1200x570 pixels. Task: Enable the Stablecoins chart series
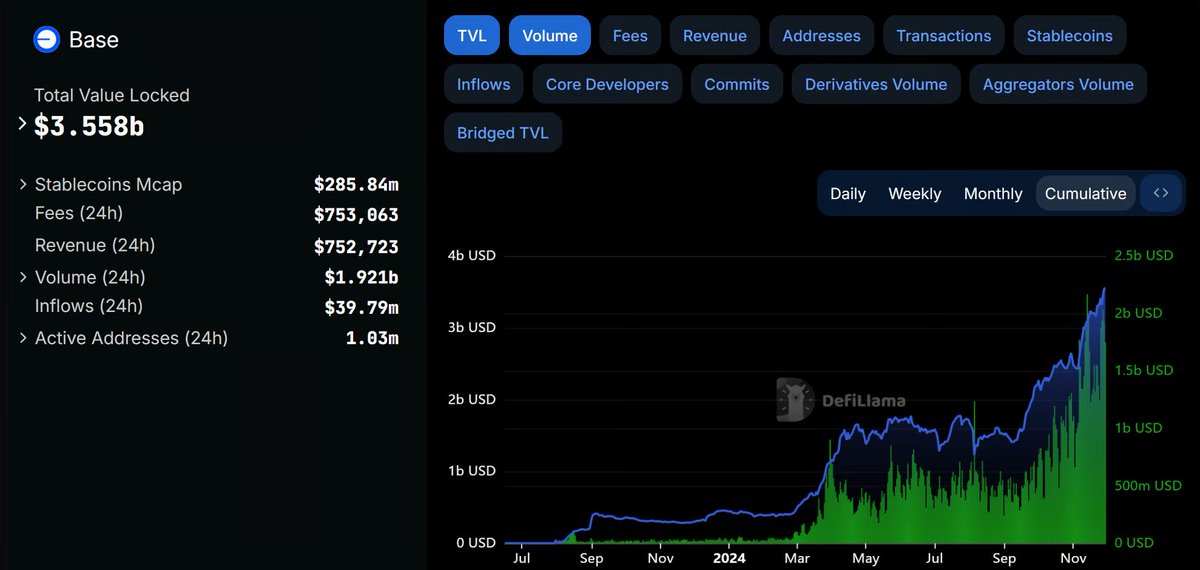click(x=1070, y=35)
